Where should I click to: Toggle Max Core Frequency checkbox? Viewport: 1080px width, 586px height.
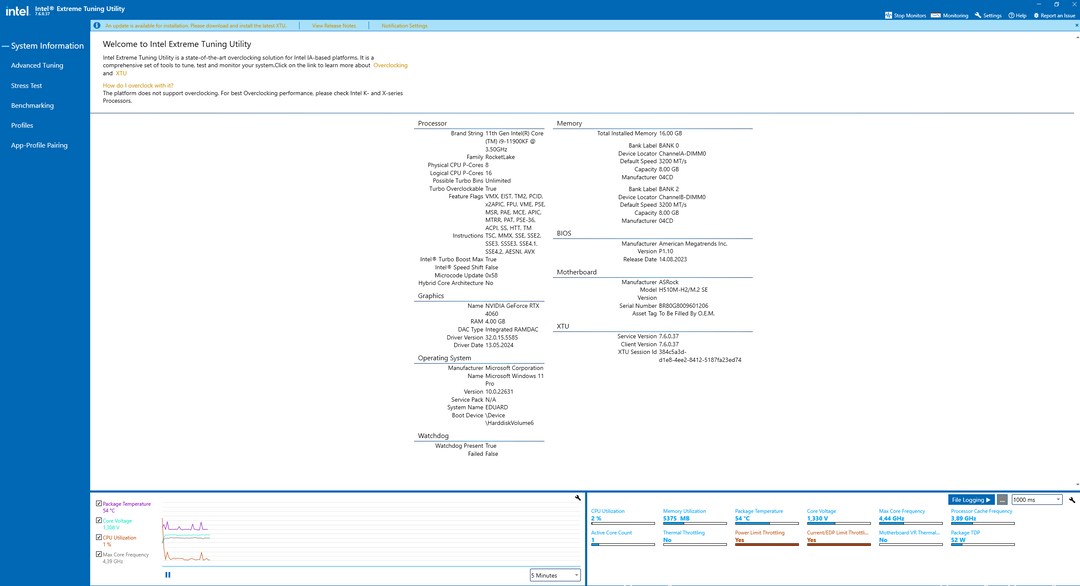99,554
